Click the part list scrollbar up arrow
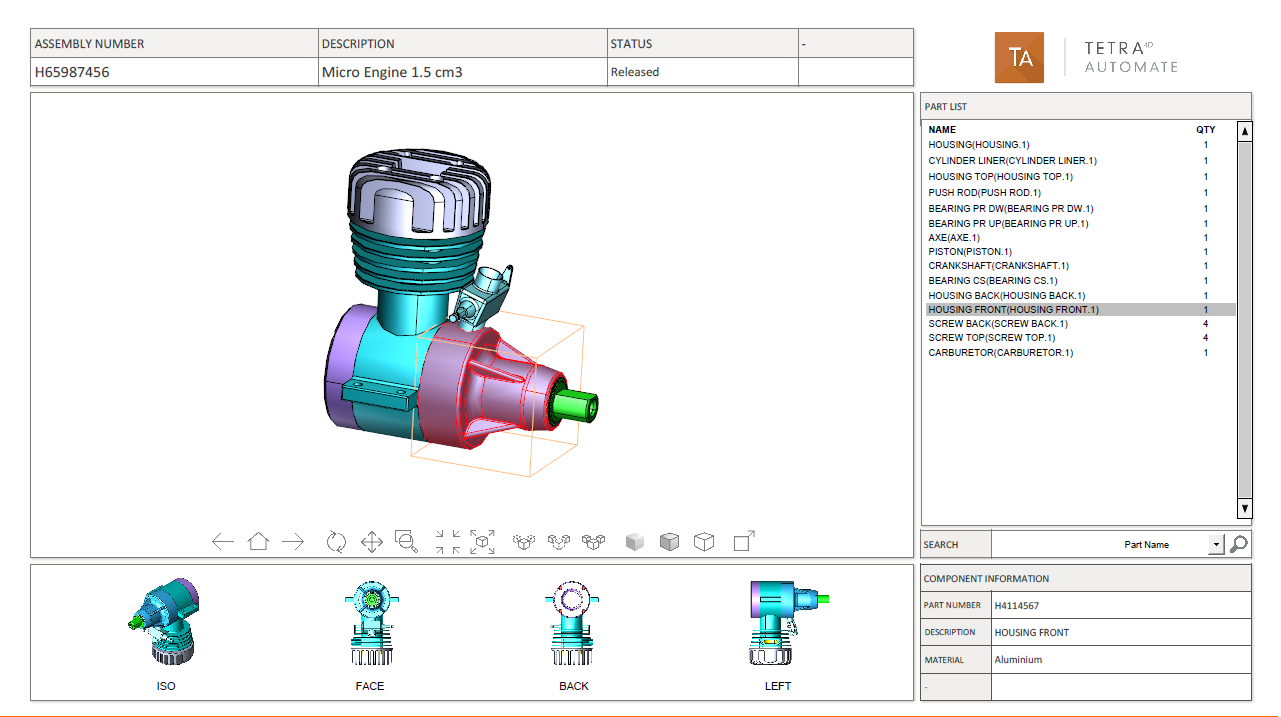Screen dimensions: 1281x717 pyautogui.click(x=1245, y=131)
